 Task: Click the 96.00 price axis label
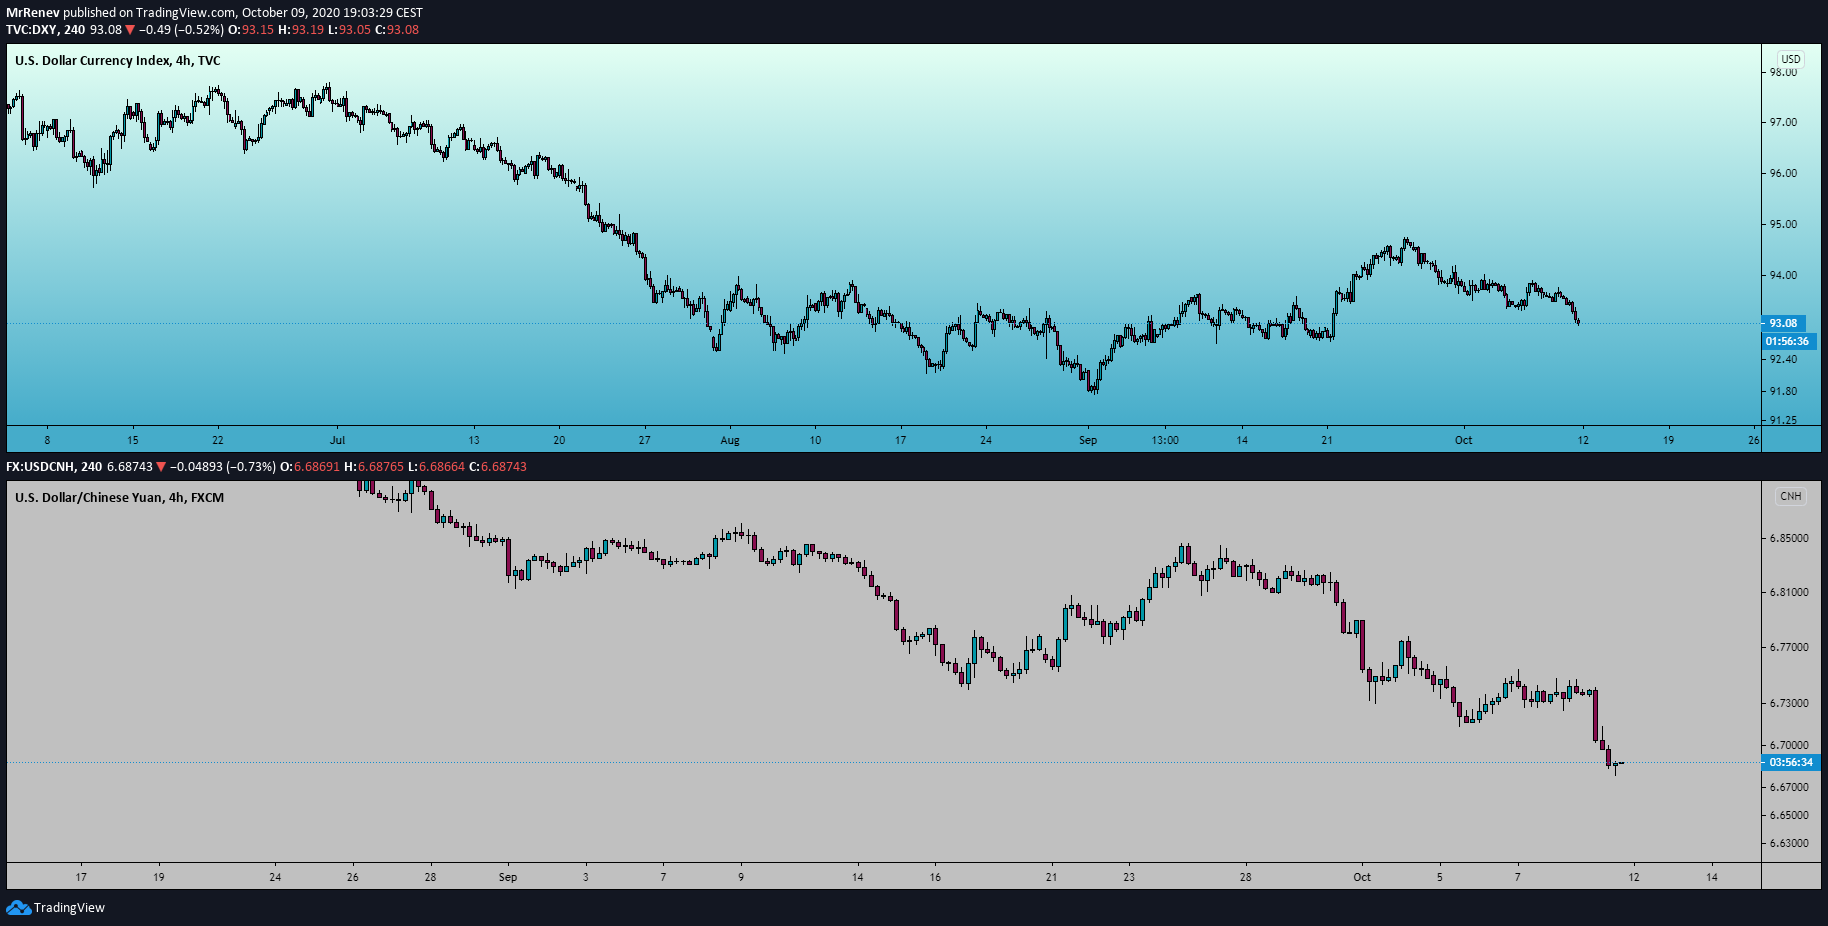point(1783,173)
